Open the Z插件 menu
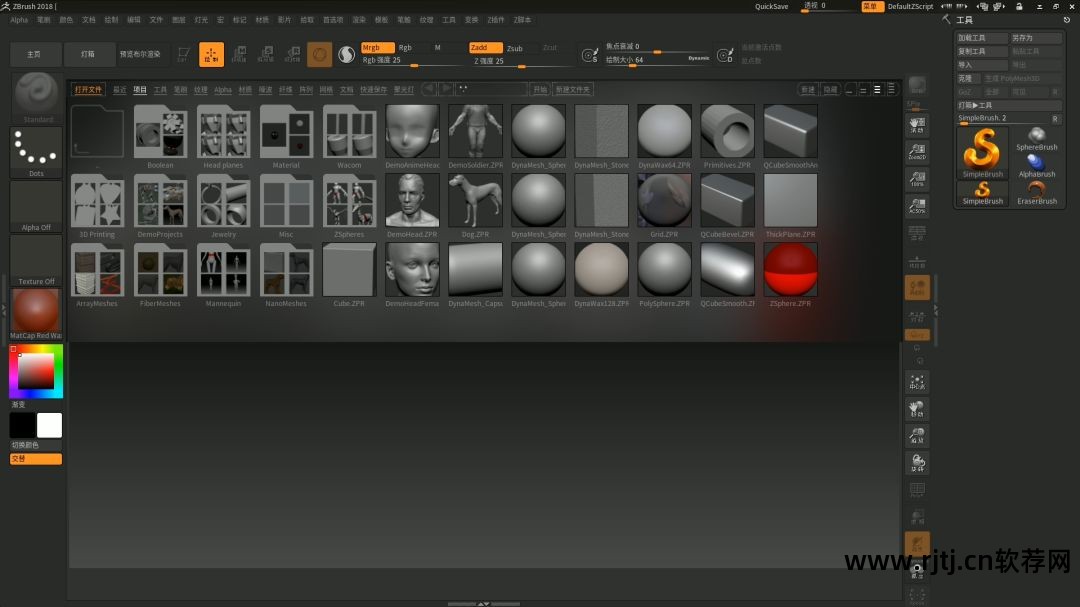The image size is (1080, 607). (496, 20)
